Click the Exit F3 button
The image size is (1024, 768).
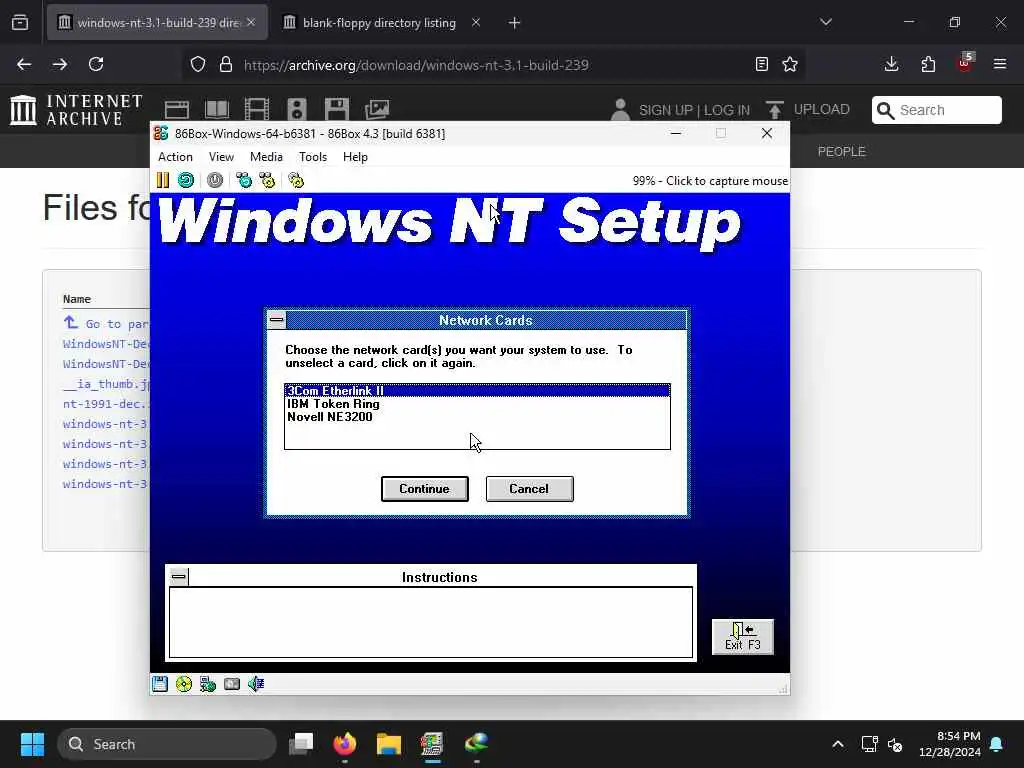pyautogui.click(x=743, y=637)
